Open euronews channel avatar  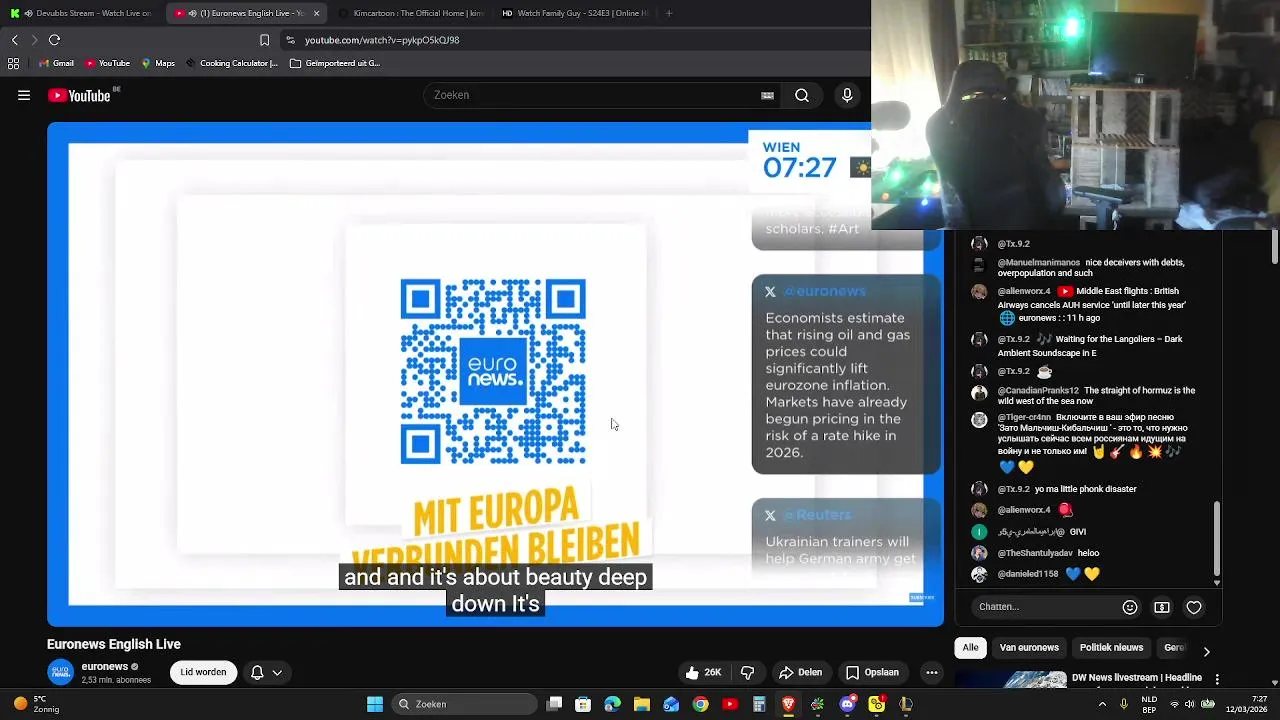pyautogui.click(x=61, y=672)
